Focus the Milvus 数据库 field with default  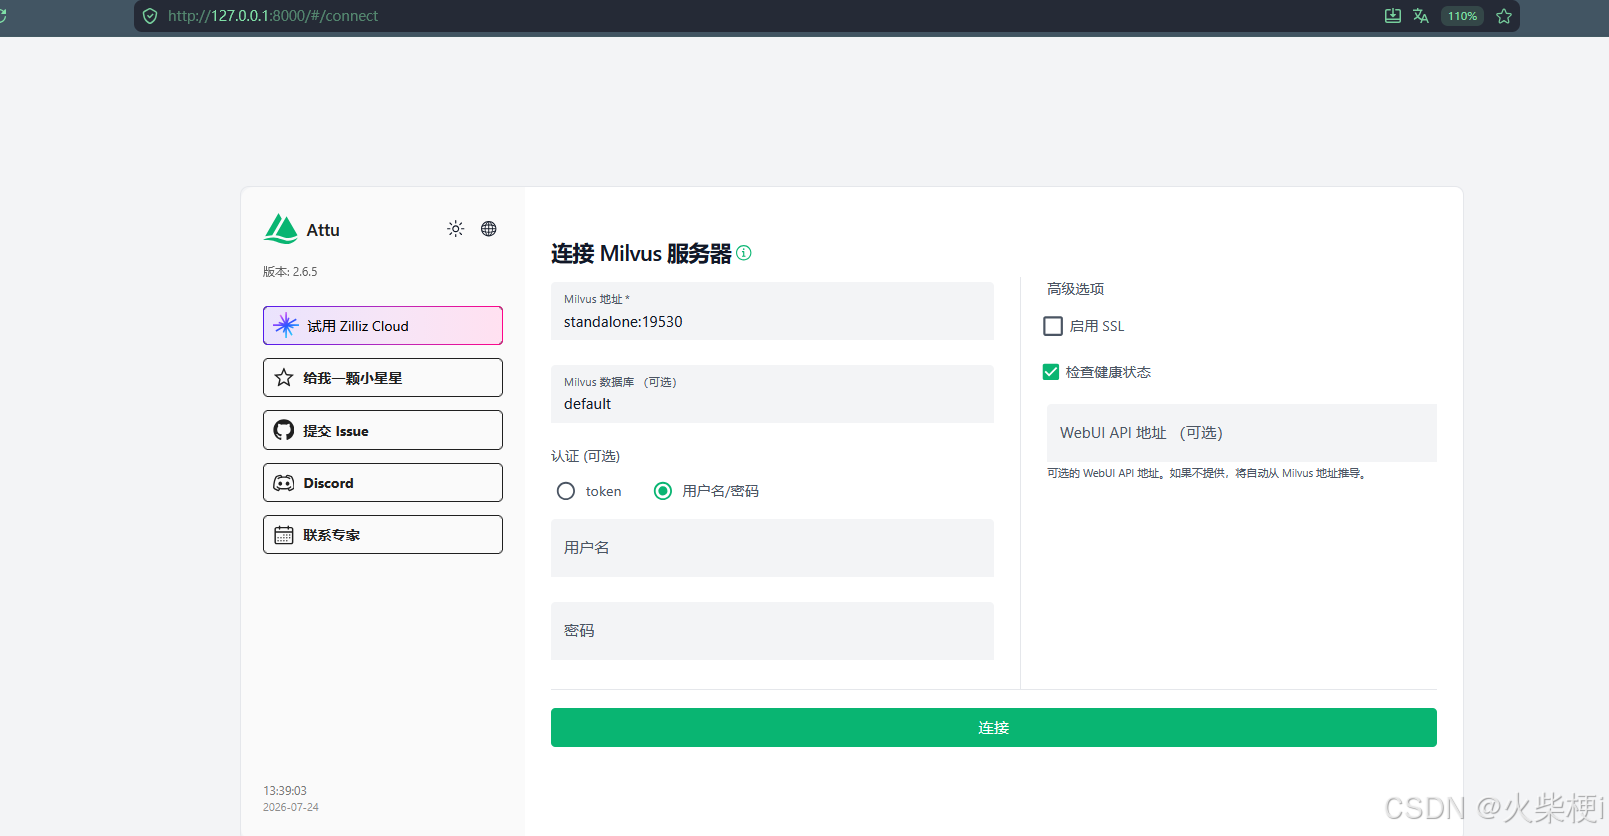(772, 394)
